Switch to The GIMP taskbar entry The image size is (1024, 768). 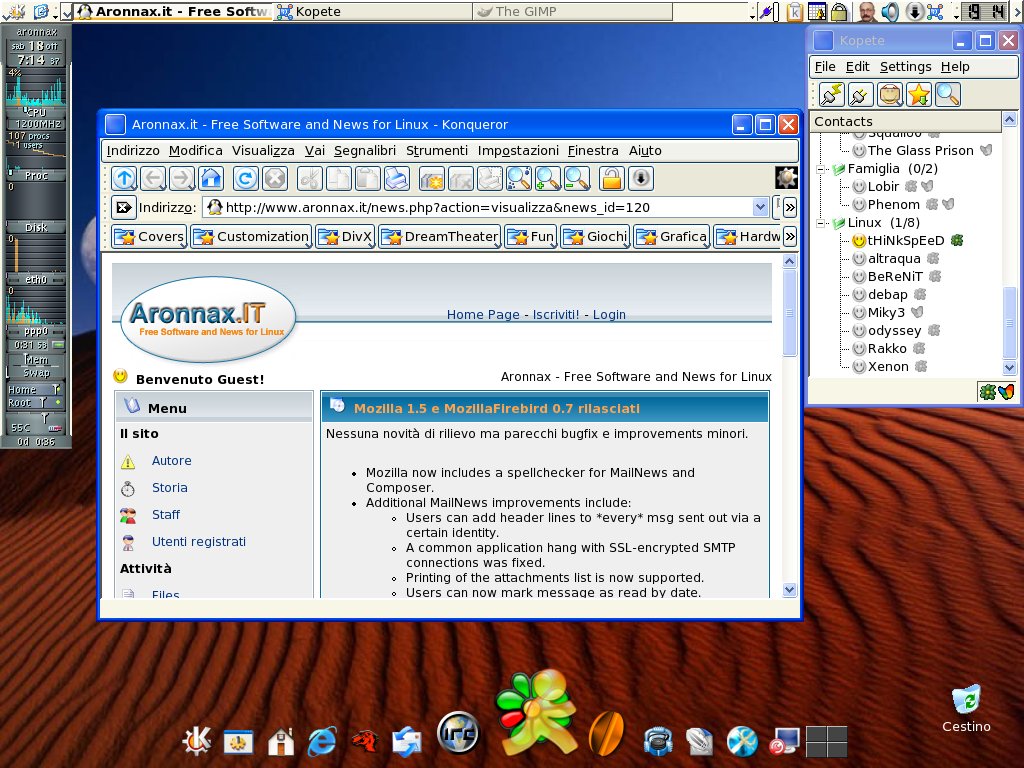point(571,11)
